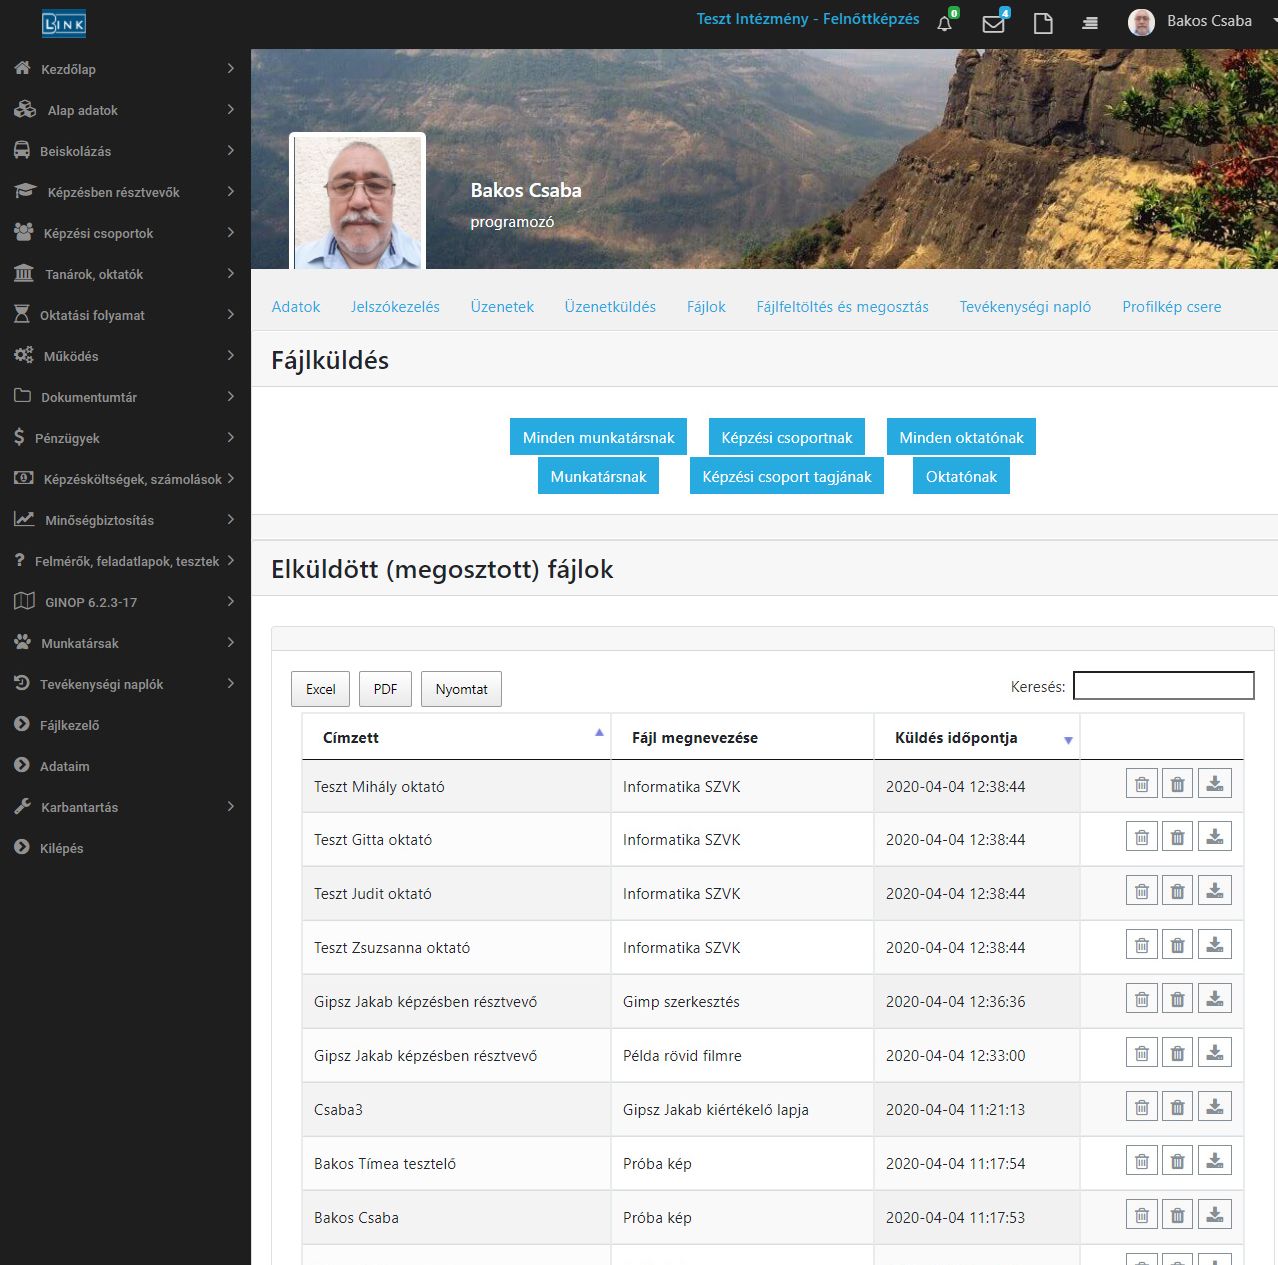
Task: Click the solid trash icon in Példa rövid filmre row
Action: 1178,1054
